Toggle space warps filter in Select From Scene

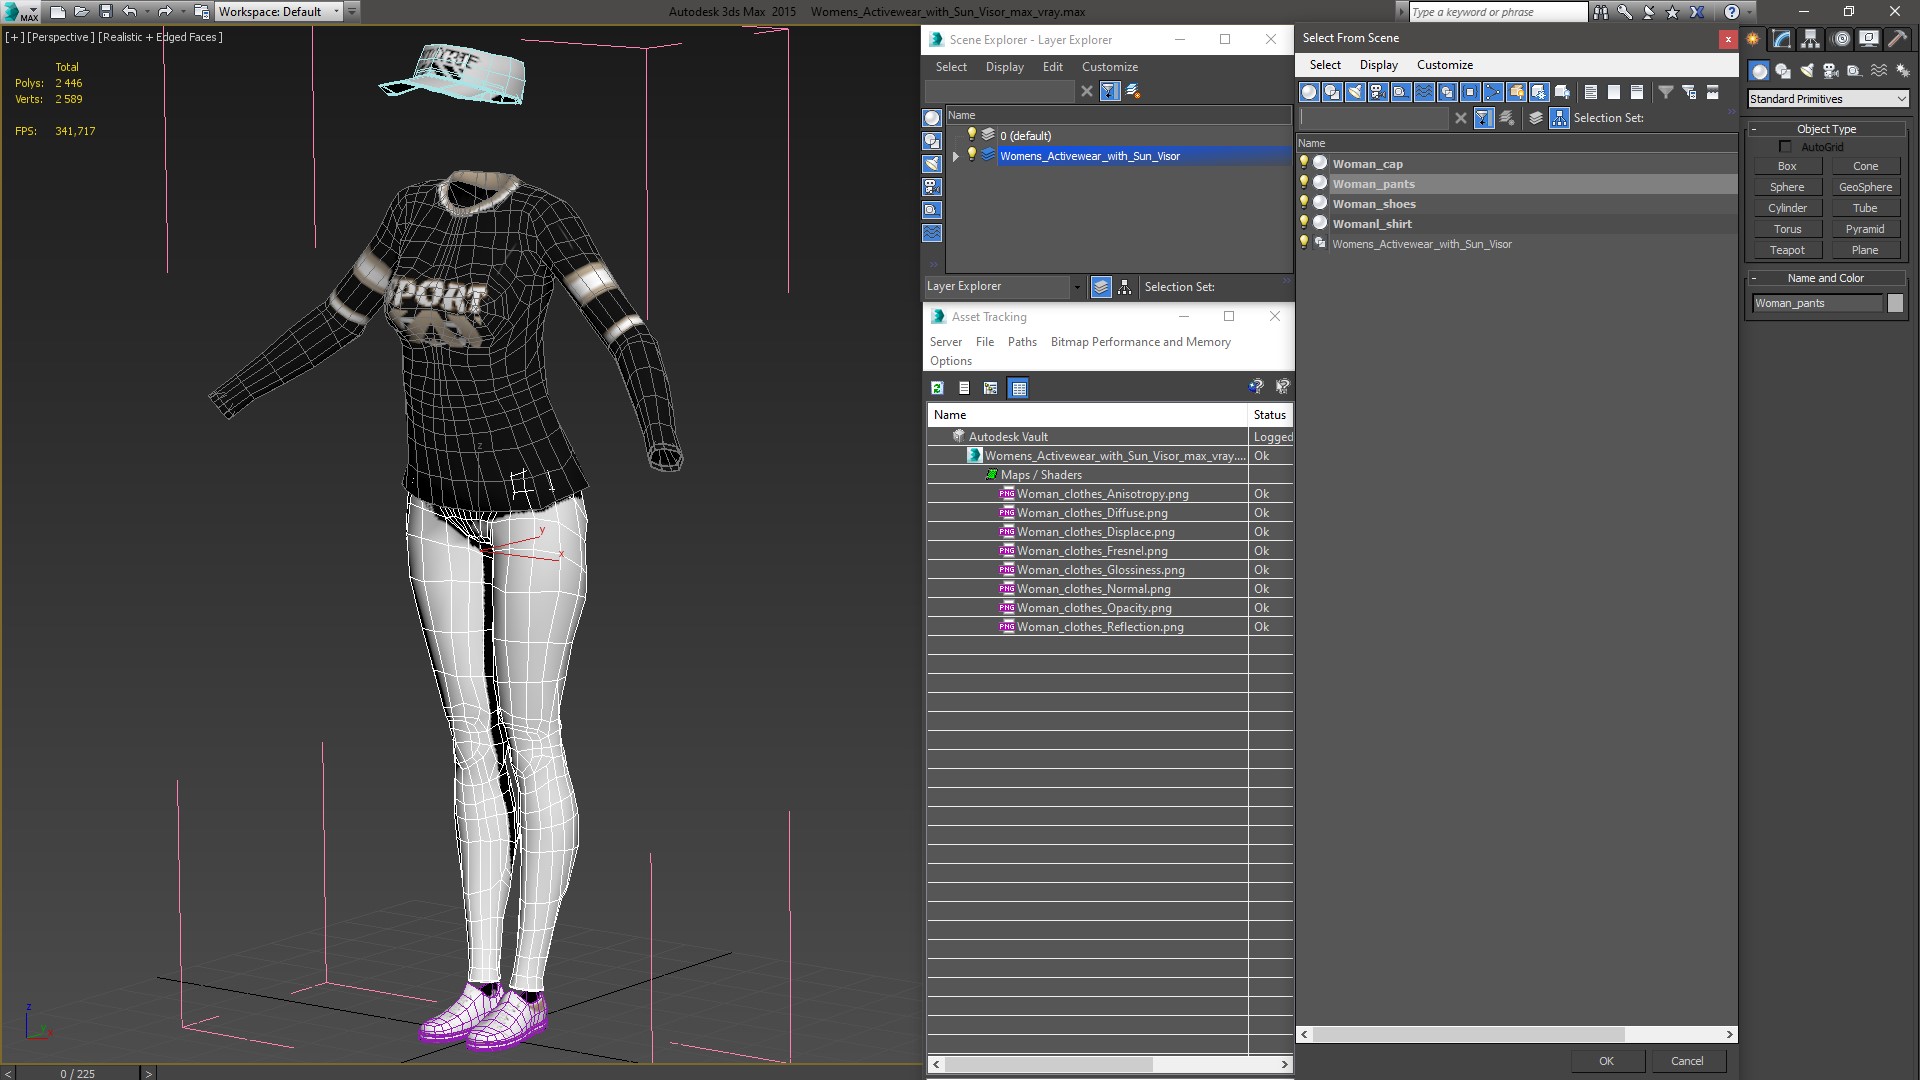(x=1424, y=92)
